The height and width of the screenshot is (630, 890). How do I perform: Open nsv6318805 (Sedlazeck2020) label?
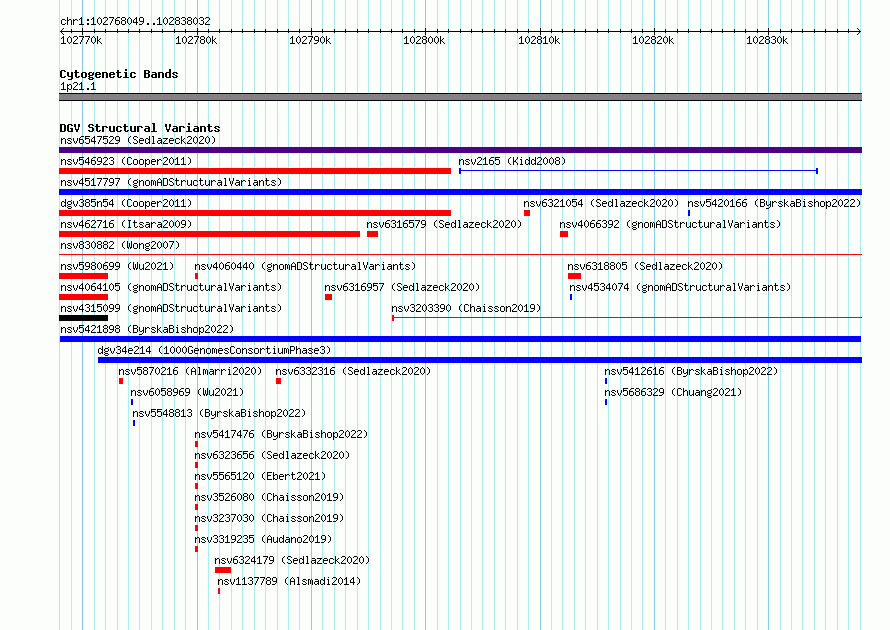[645, 266]
